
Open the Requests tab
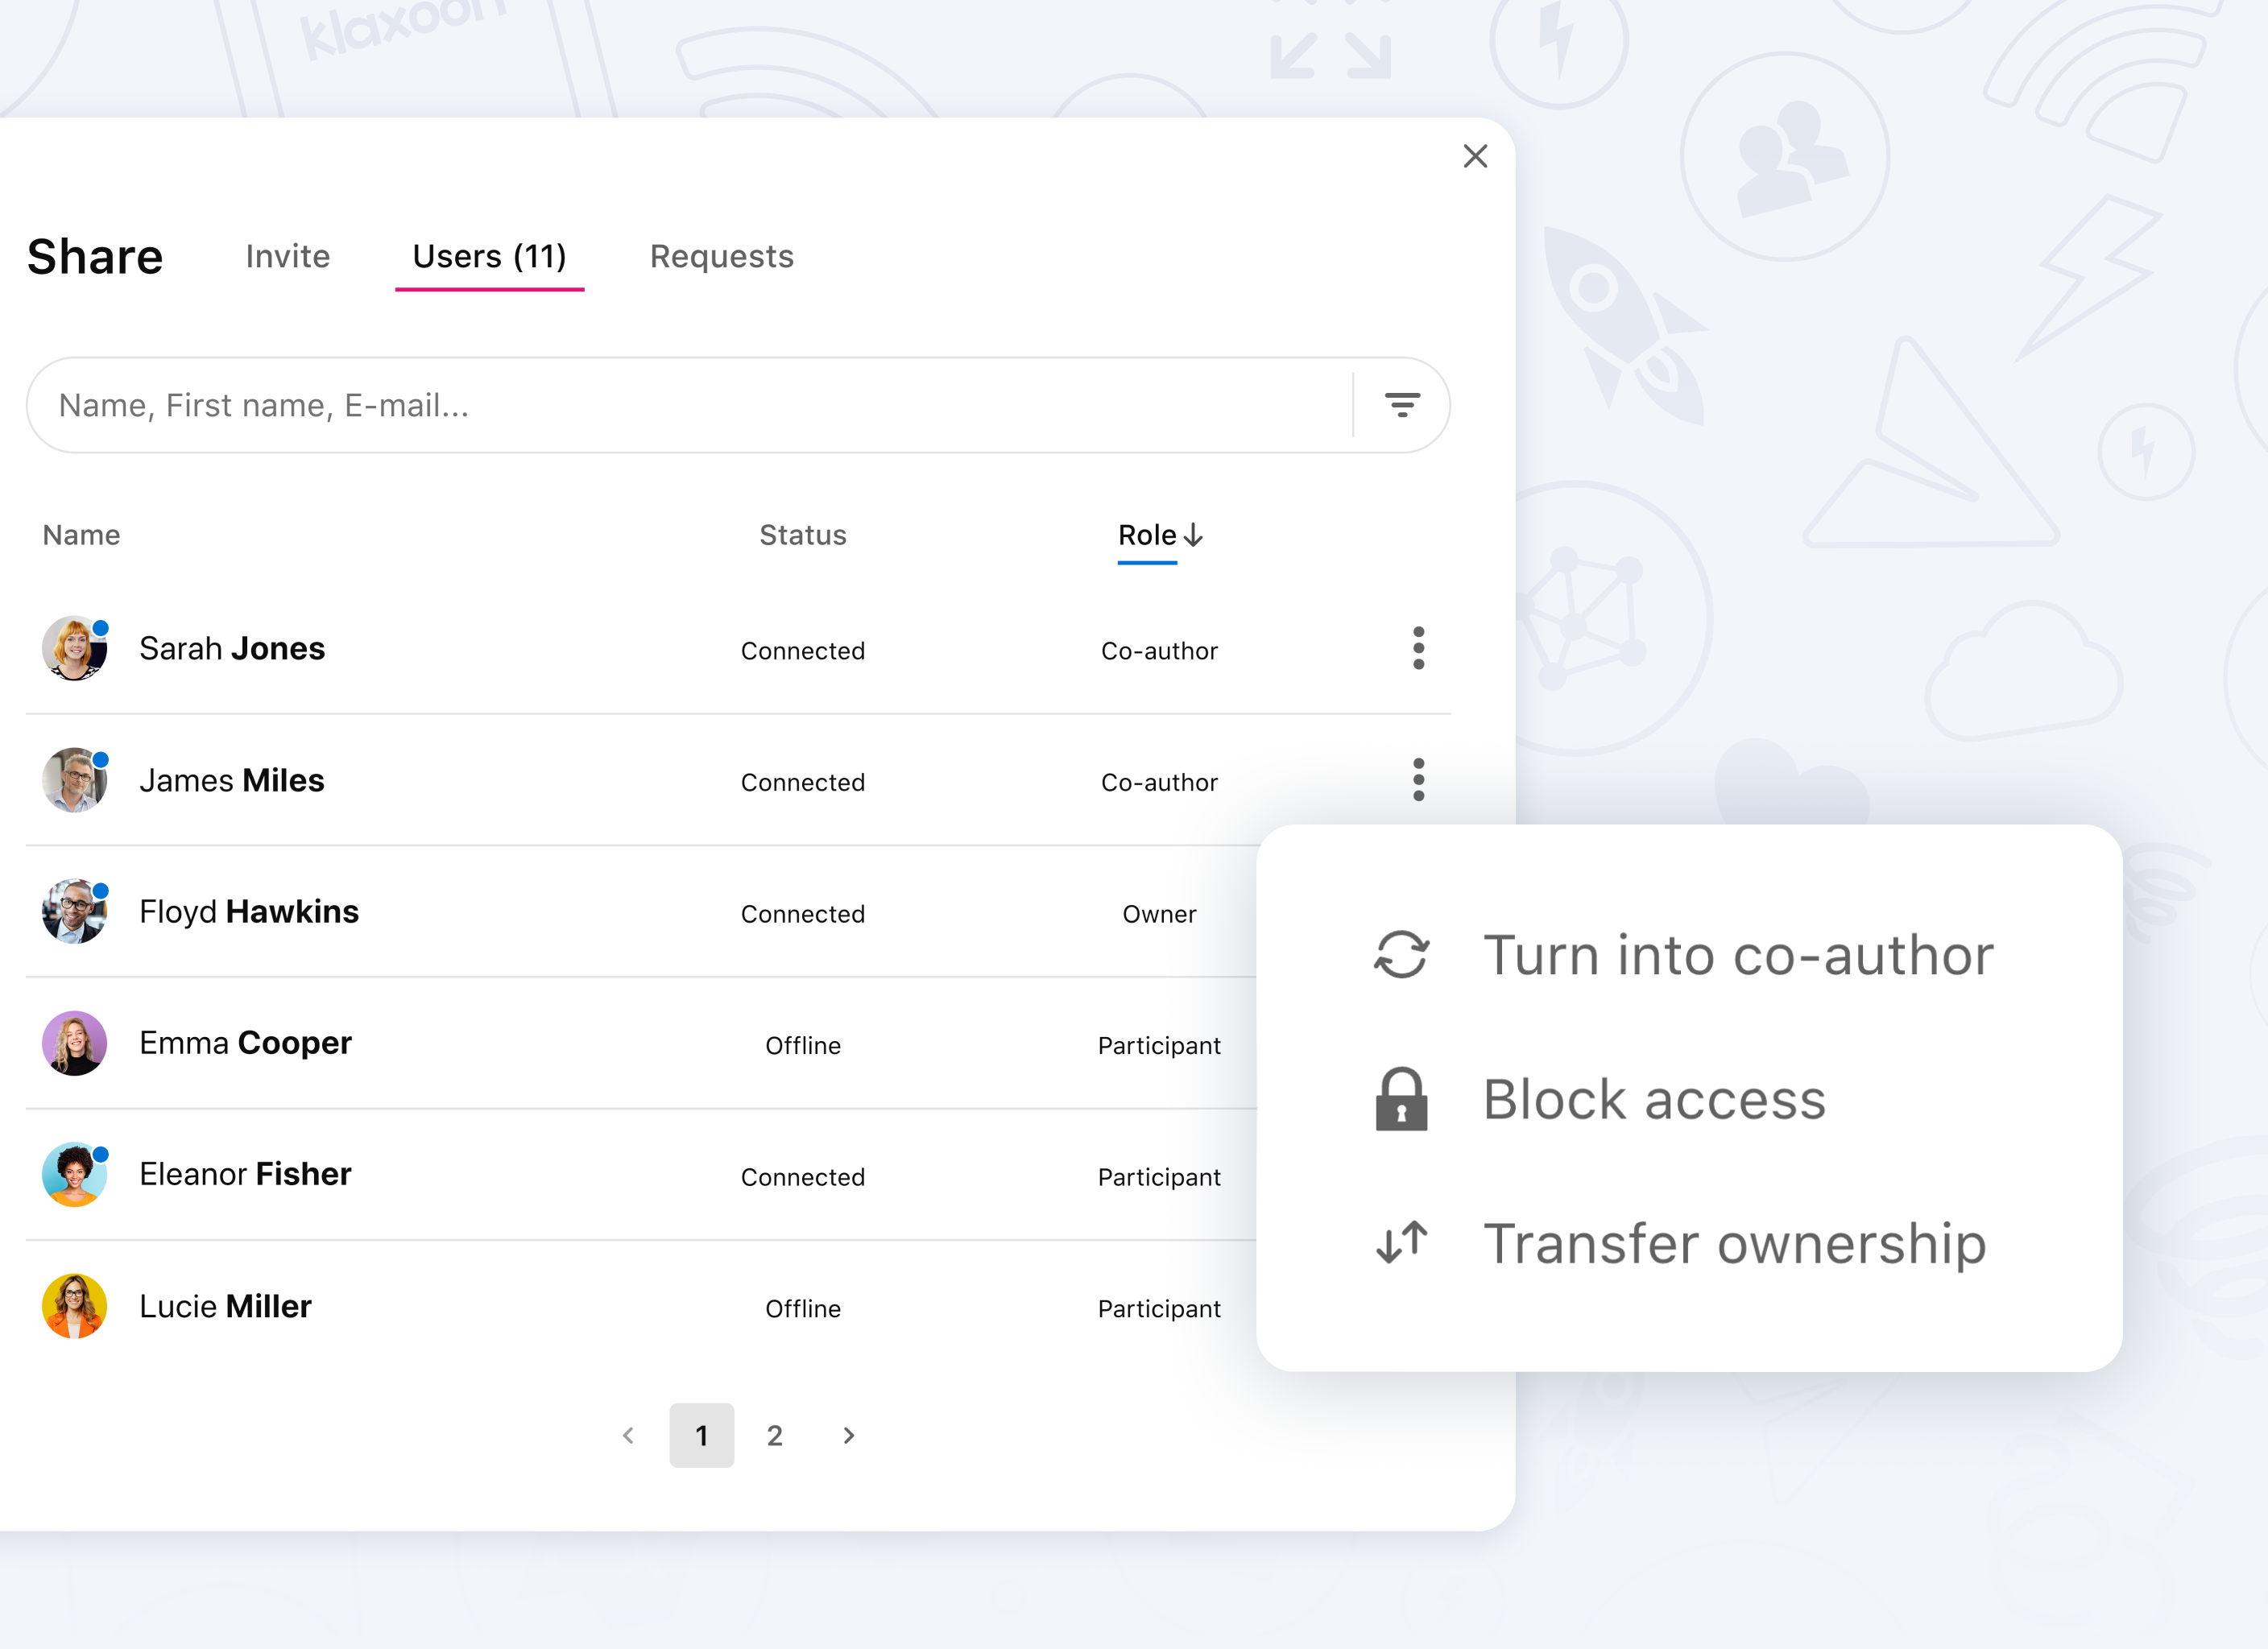[721, 256]
